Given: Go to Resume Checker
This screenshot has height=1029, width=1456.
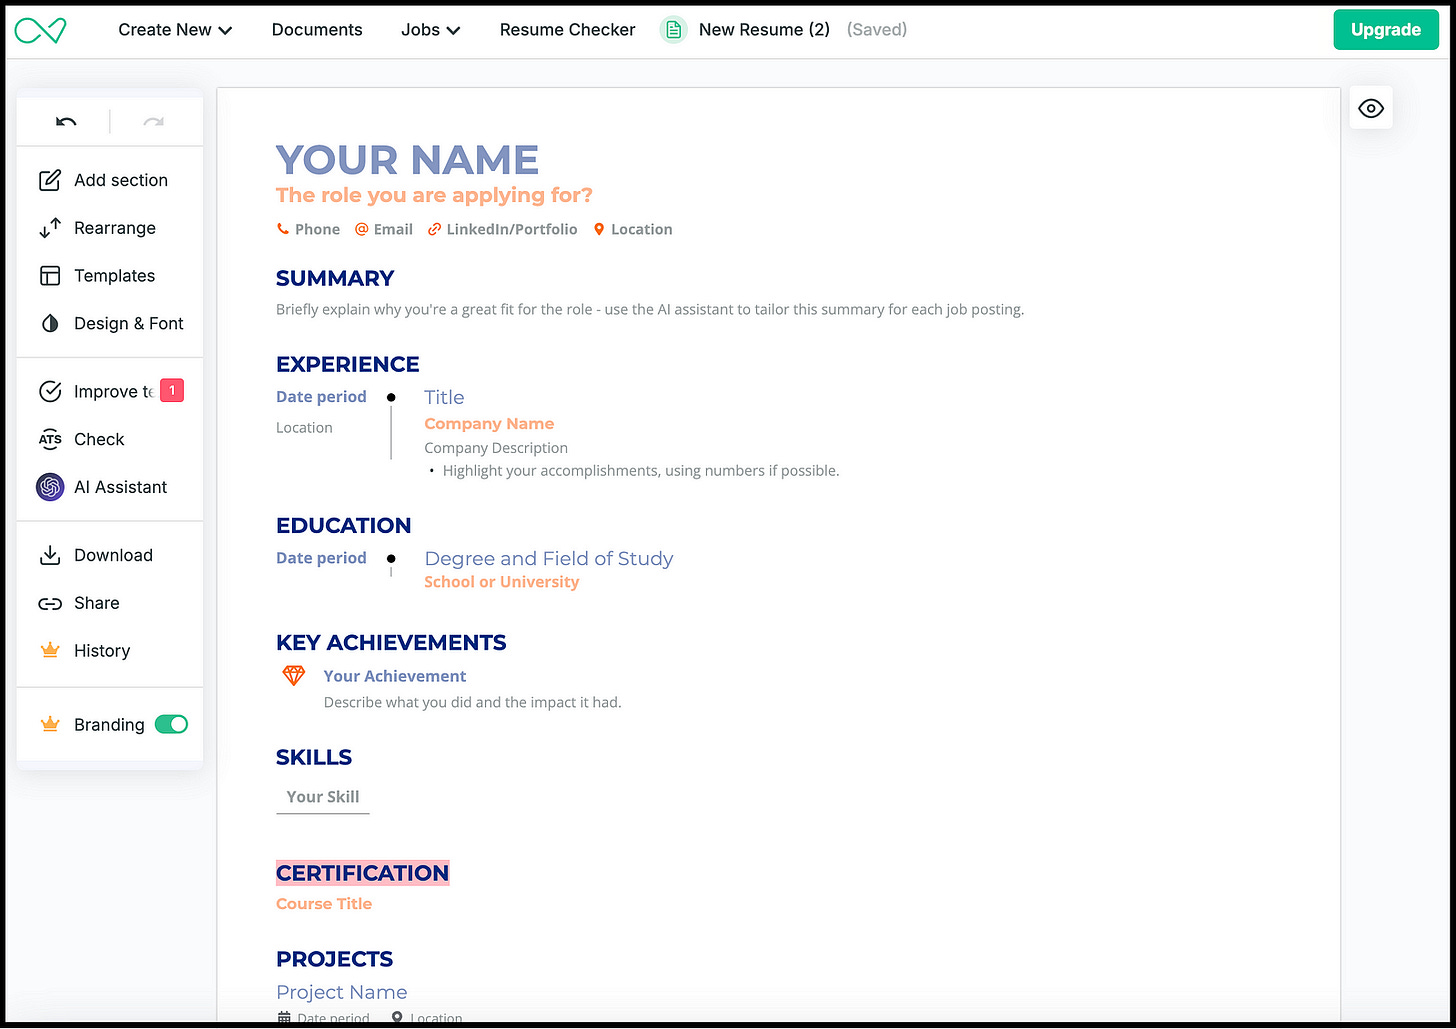Looking at the screenshot, I should 567,30.
